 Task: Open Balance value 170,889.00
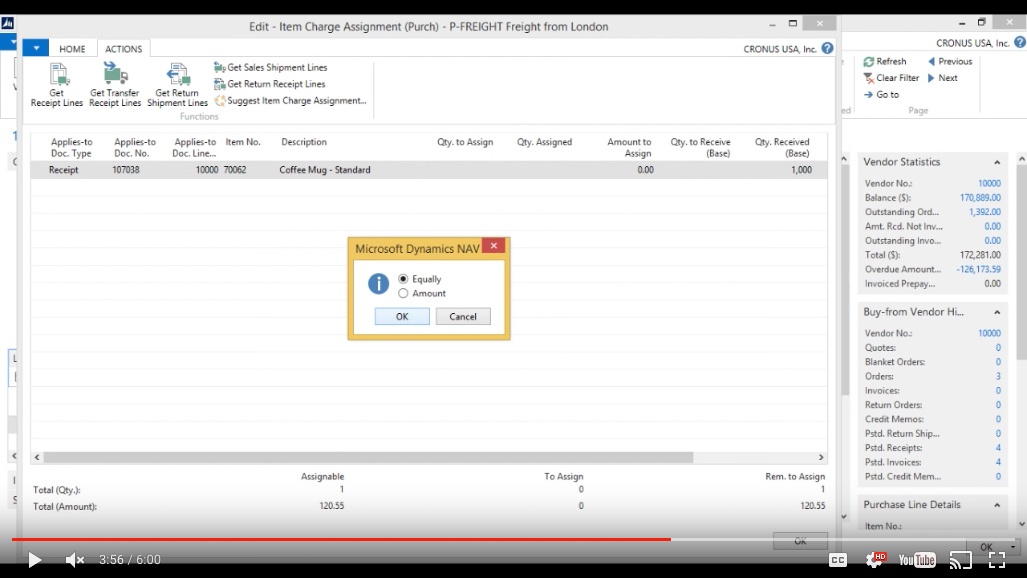pos(980,198)
